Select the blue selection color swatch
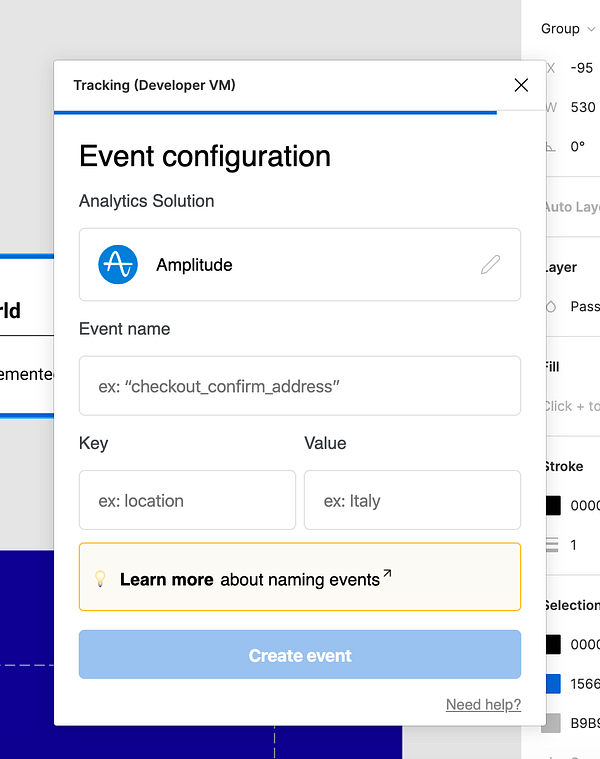The width and height of the screenshot is (600, 759). pyautogui.click(x=553, y=684)
